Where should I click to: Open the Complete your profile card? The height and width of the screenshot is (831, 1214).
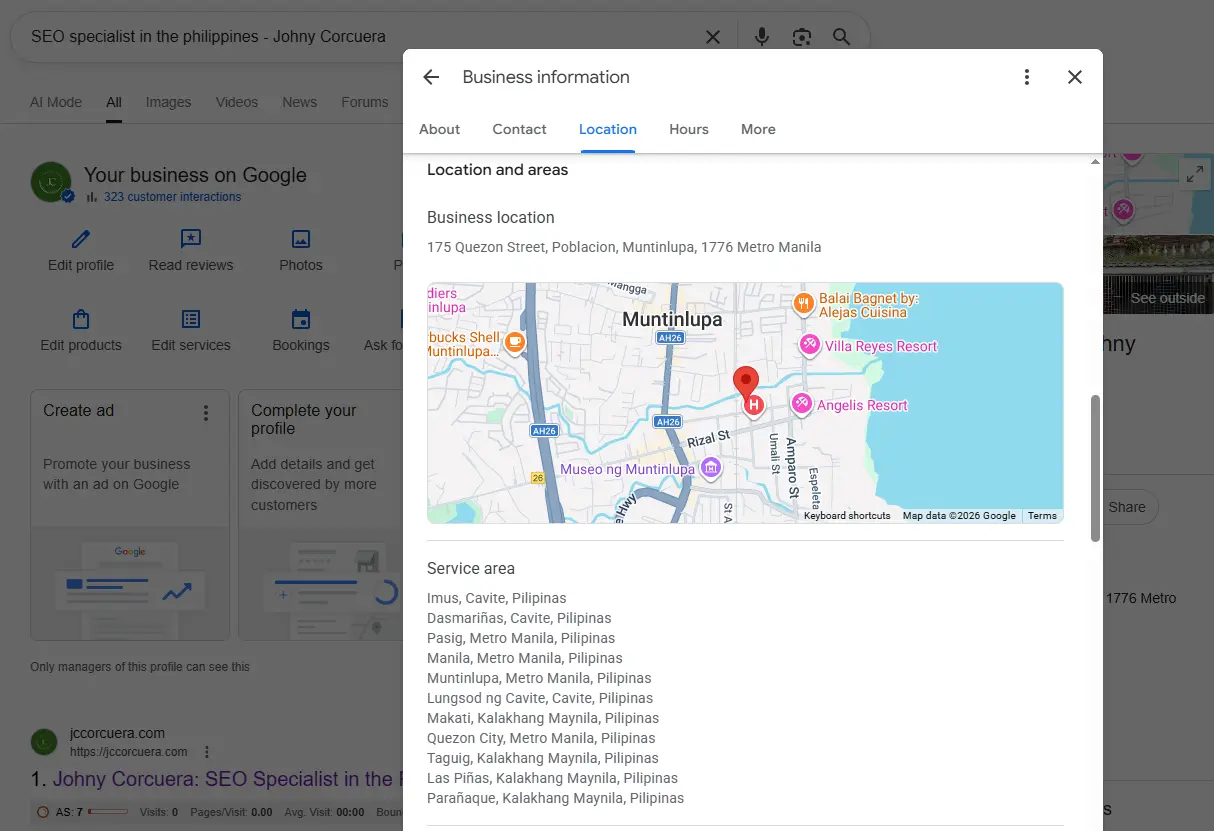320,515
